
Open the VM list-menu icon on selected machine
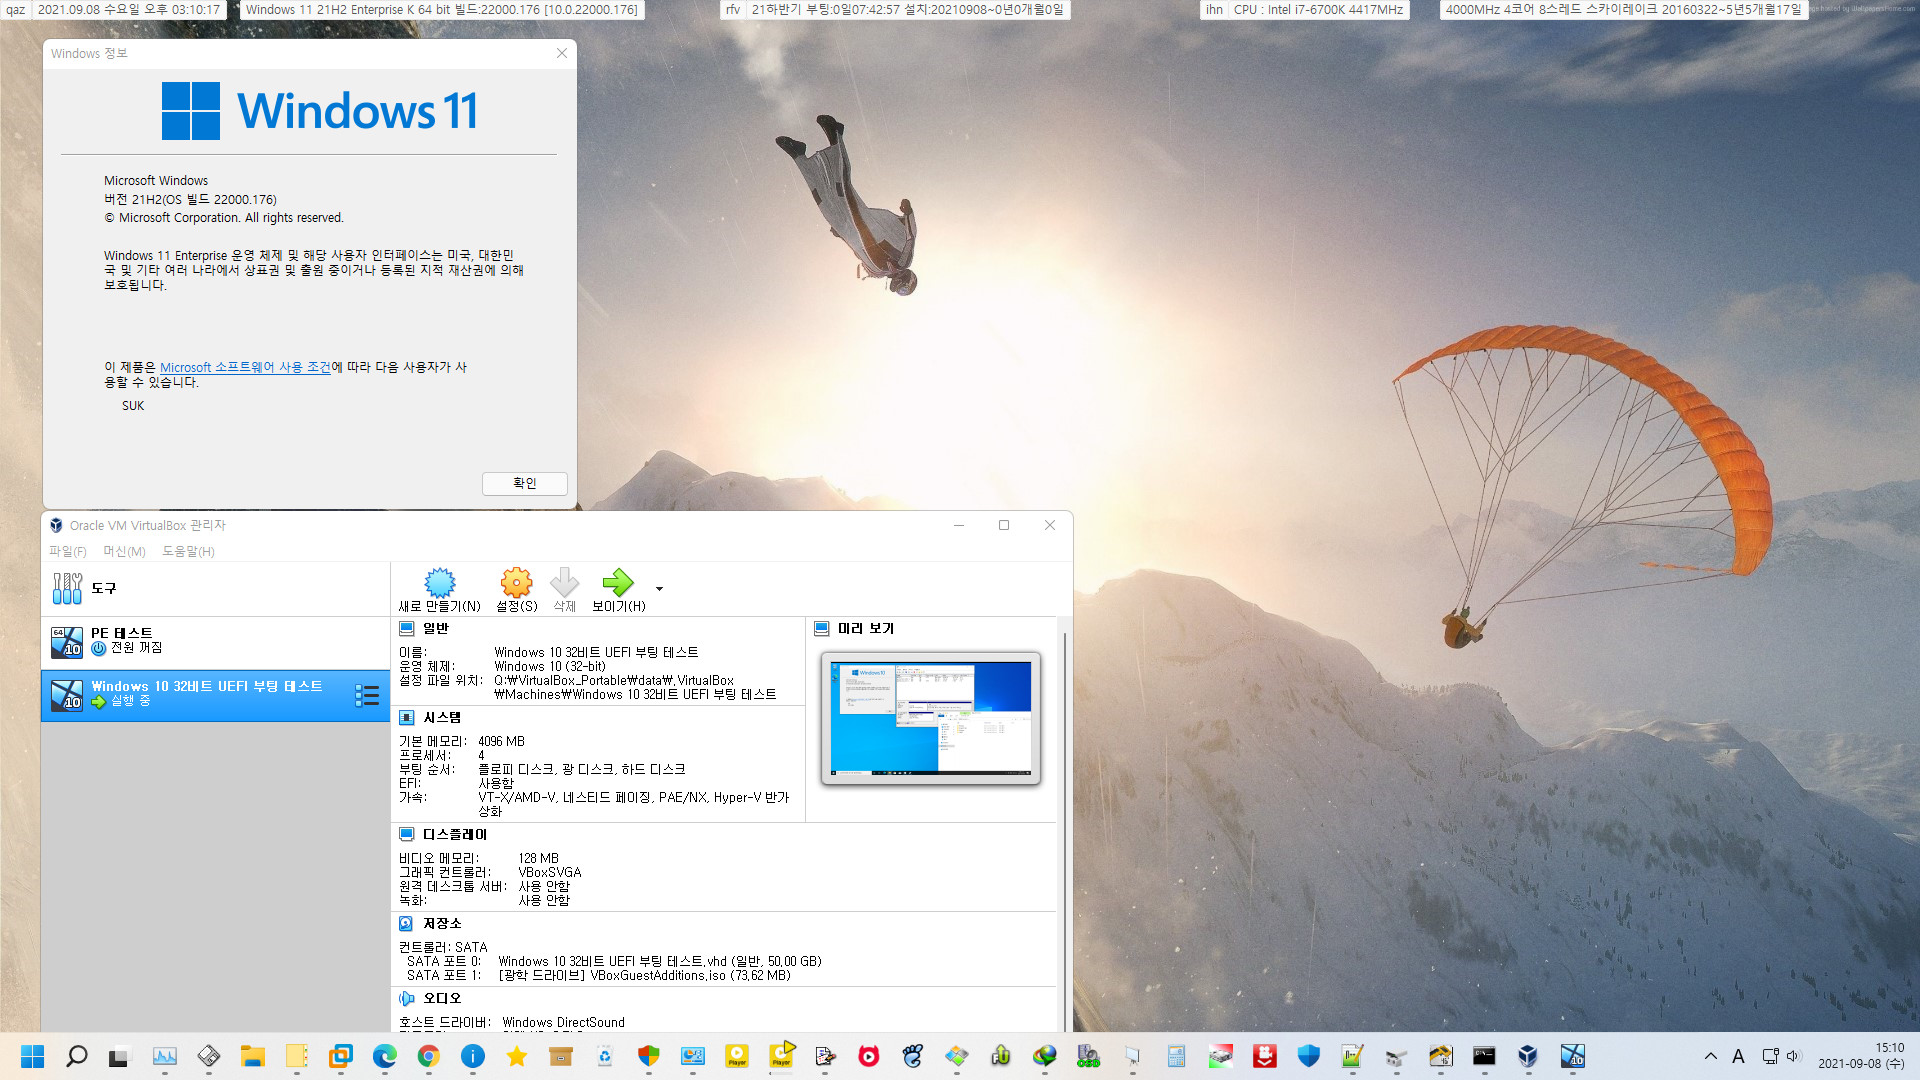tap(367, 696)
